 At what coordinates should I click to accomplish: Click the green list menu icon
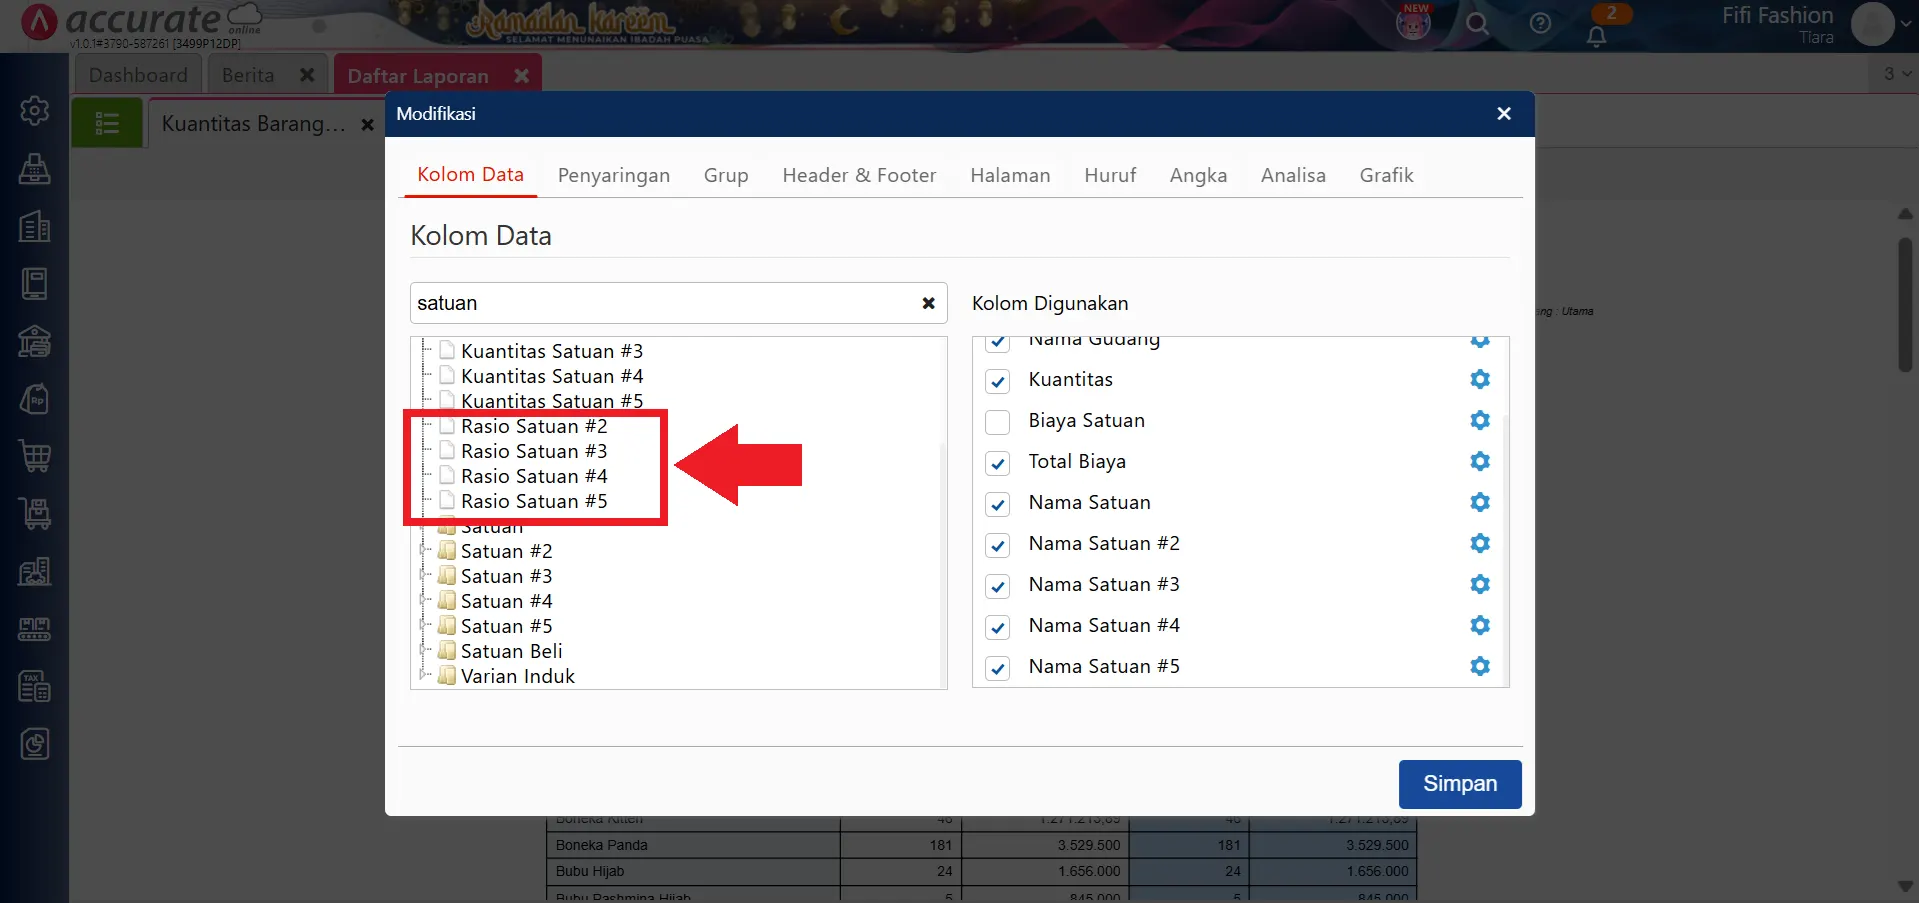coord(107,124)
